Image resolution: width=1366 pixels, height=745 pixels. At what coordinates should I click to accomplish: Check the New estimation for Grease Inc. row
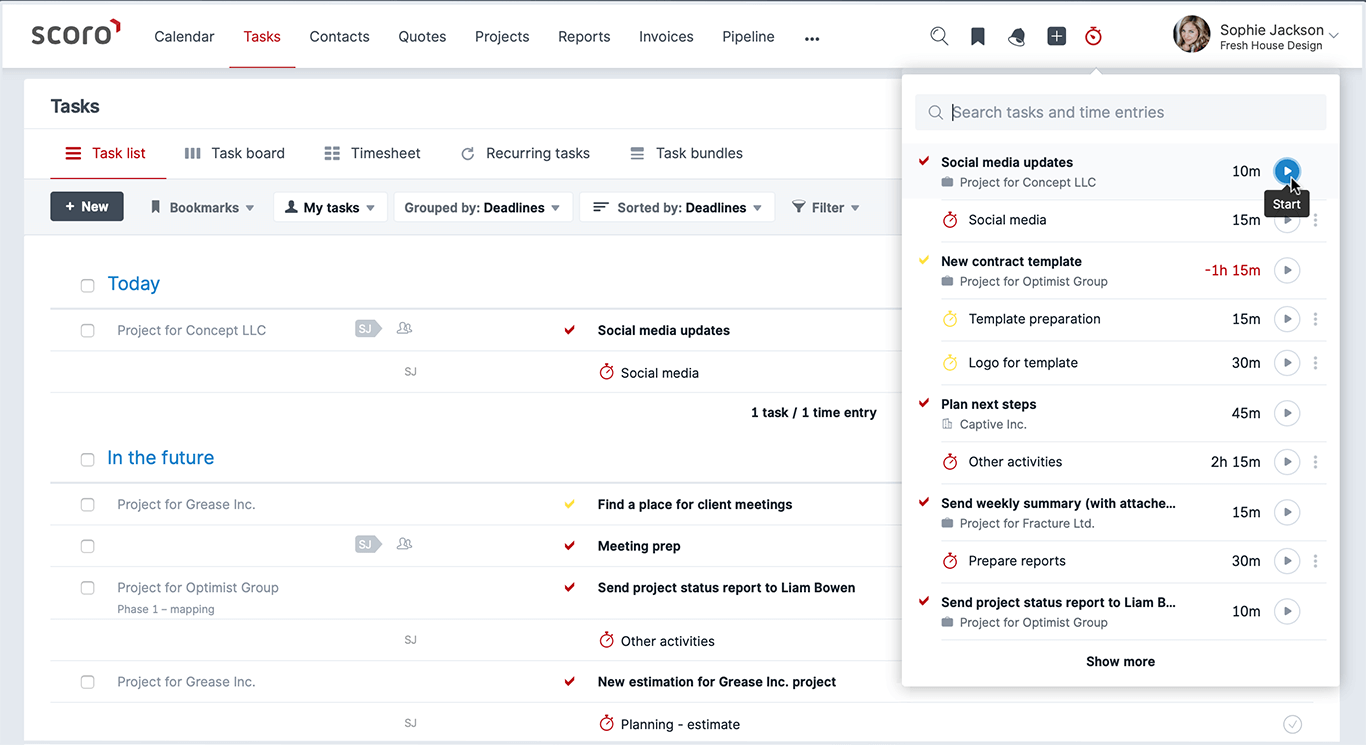click(x=88, y=682)
